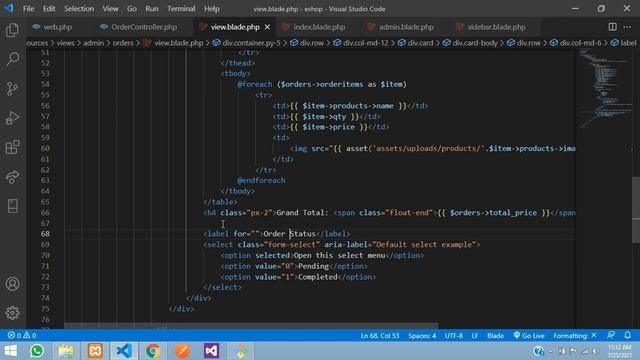Click the UTF-8 encoding selector
Viewport: 640px width, 360px height.
click(453, 336)
